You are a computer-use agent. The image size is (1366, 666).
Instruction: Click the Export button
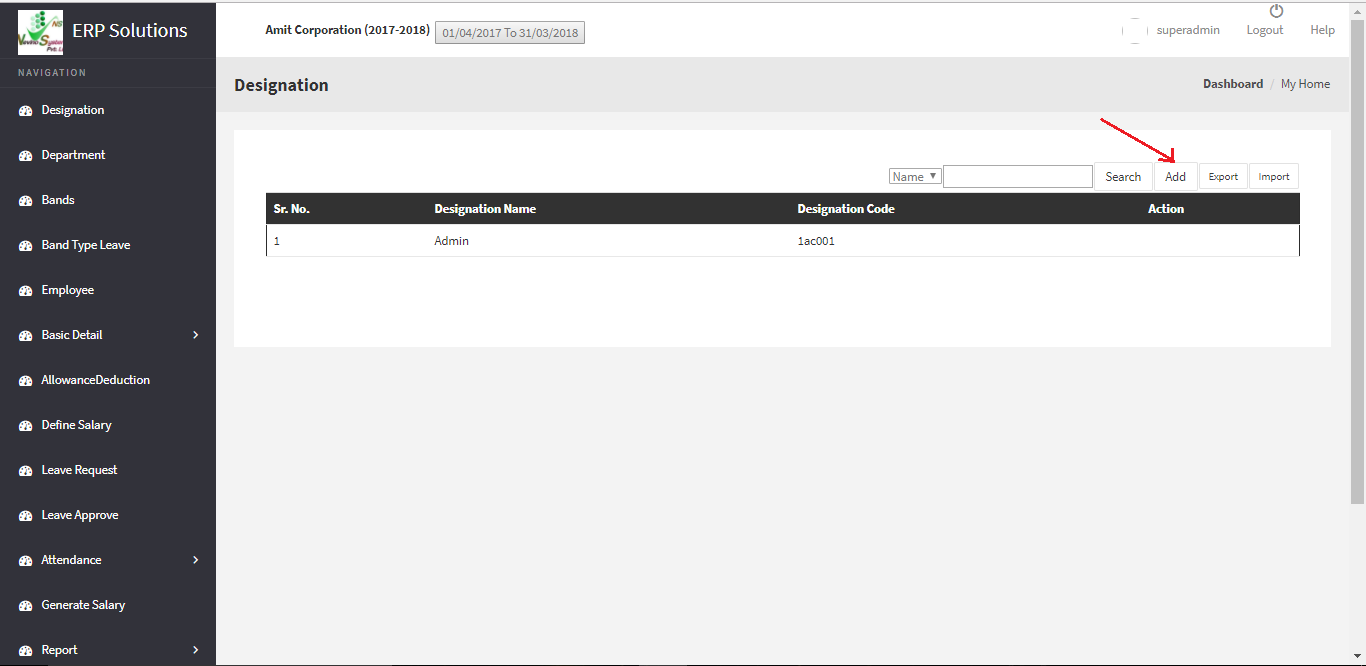coord(1223,177)
